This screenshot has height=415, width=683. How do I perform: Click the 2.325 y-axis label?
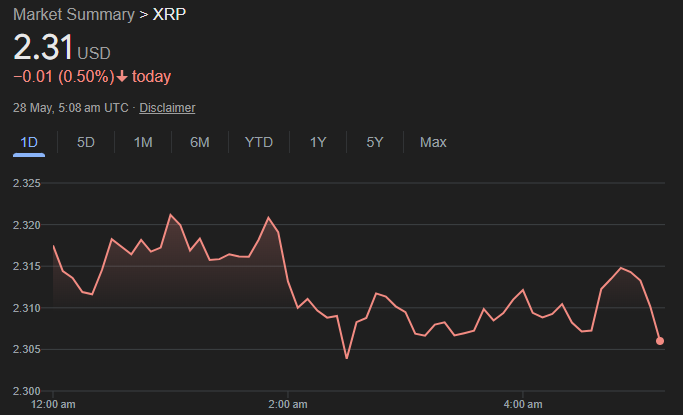[x=26, y=184]
